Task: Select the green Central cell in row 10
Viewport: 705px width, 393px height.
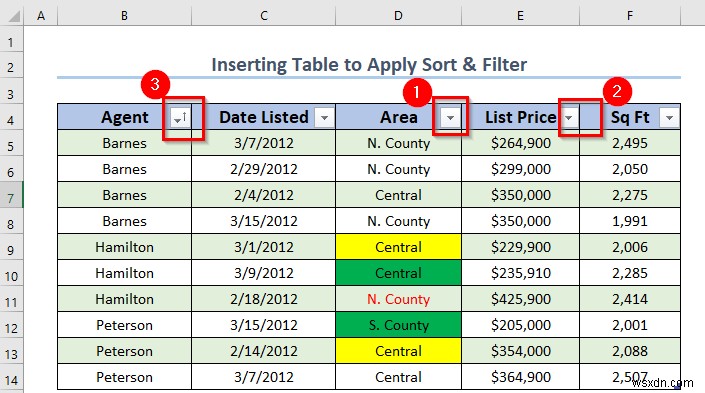Action: coord(398,273)
